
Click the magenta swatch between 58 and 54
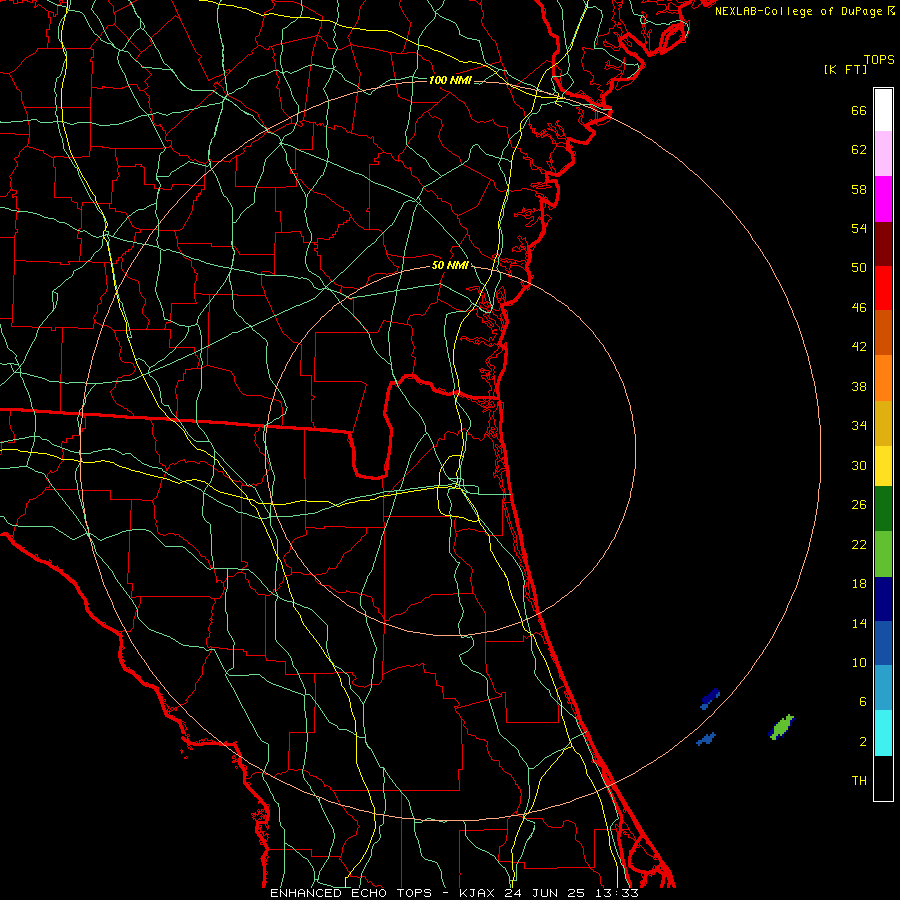pyautogui.click(x=883, y=199)
